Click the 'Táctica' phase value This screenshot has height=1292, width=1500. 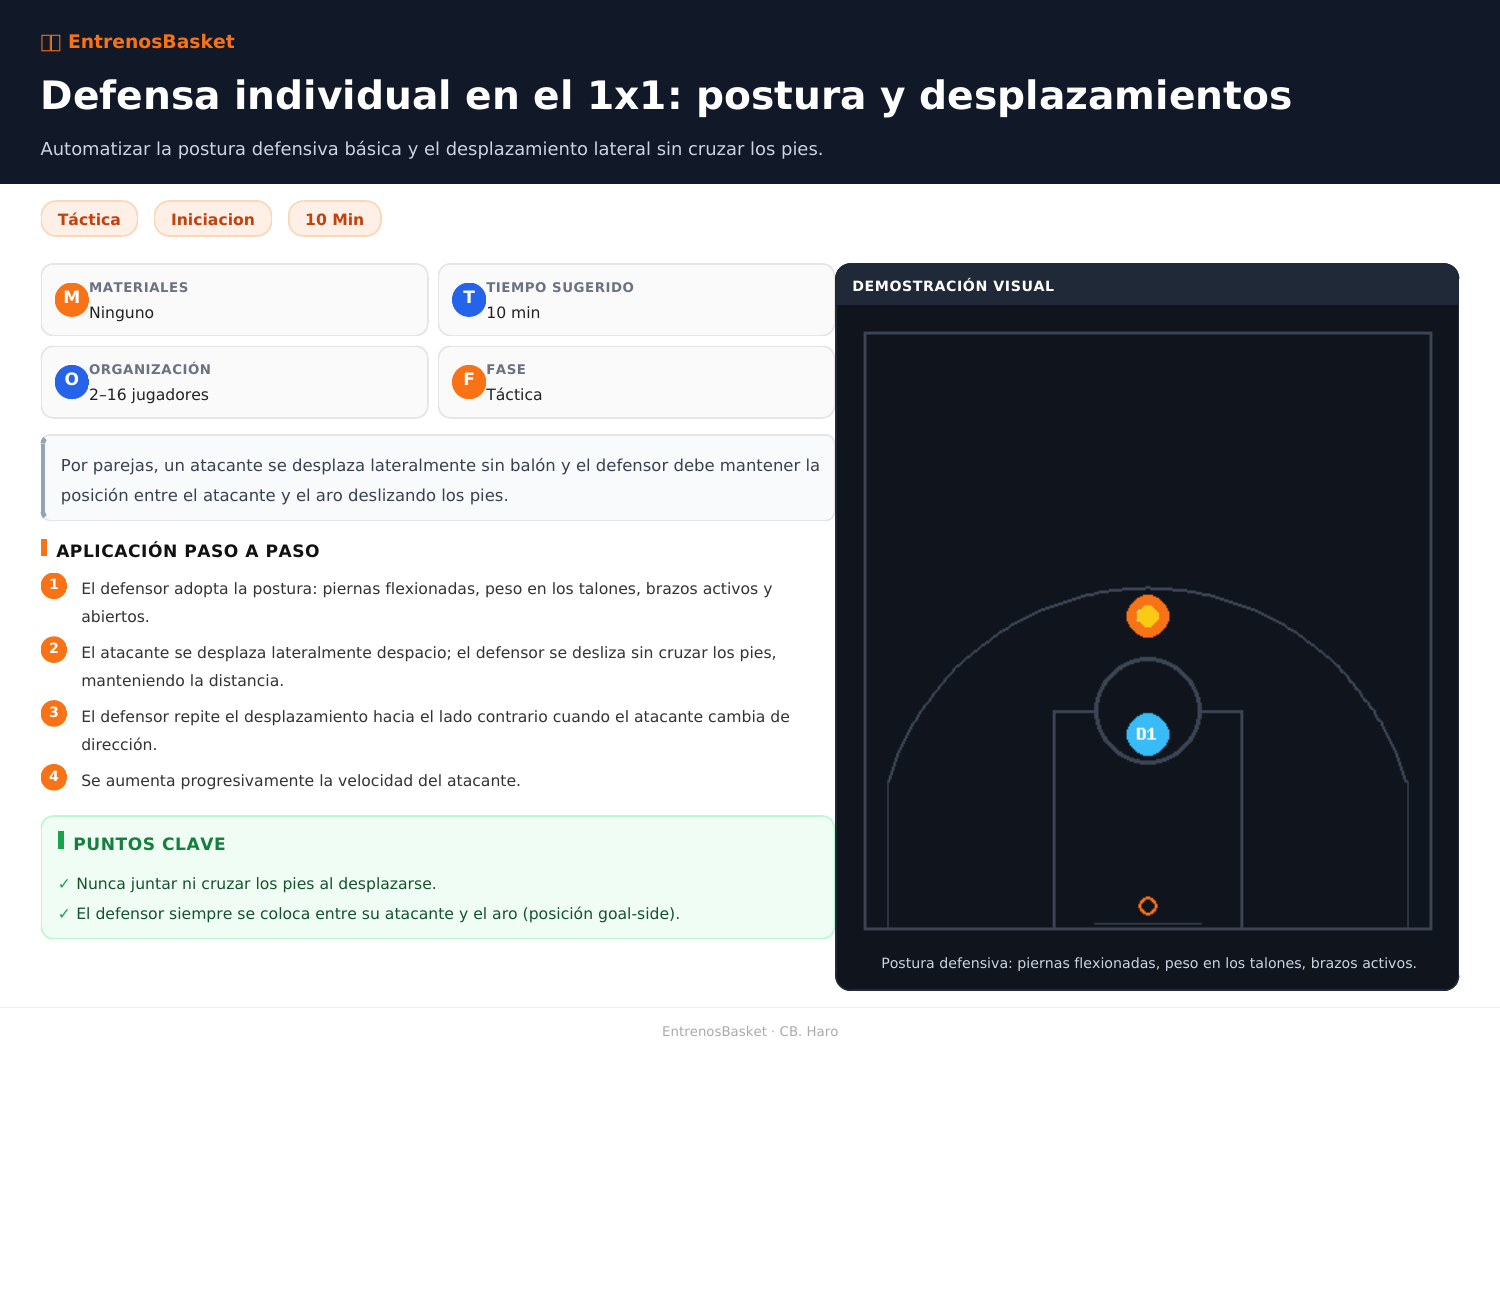coord(514,395)
